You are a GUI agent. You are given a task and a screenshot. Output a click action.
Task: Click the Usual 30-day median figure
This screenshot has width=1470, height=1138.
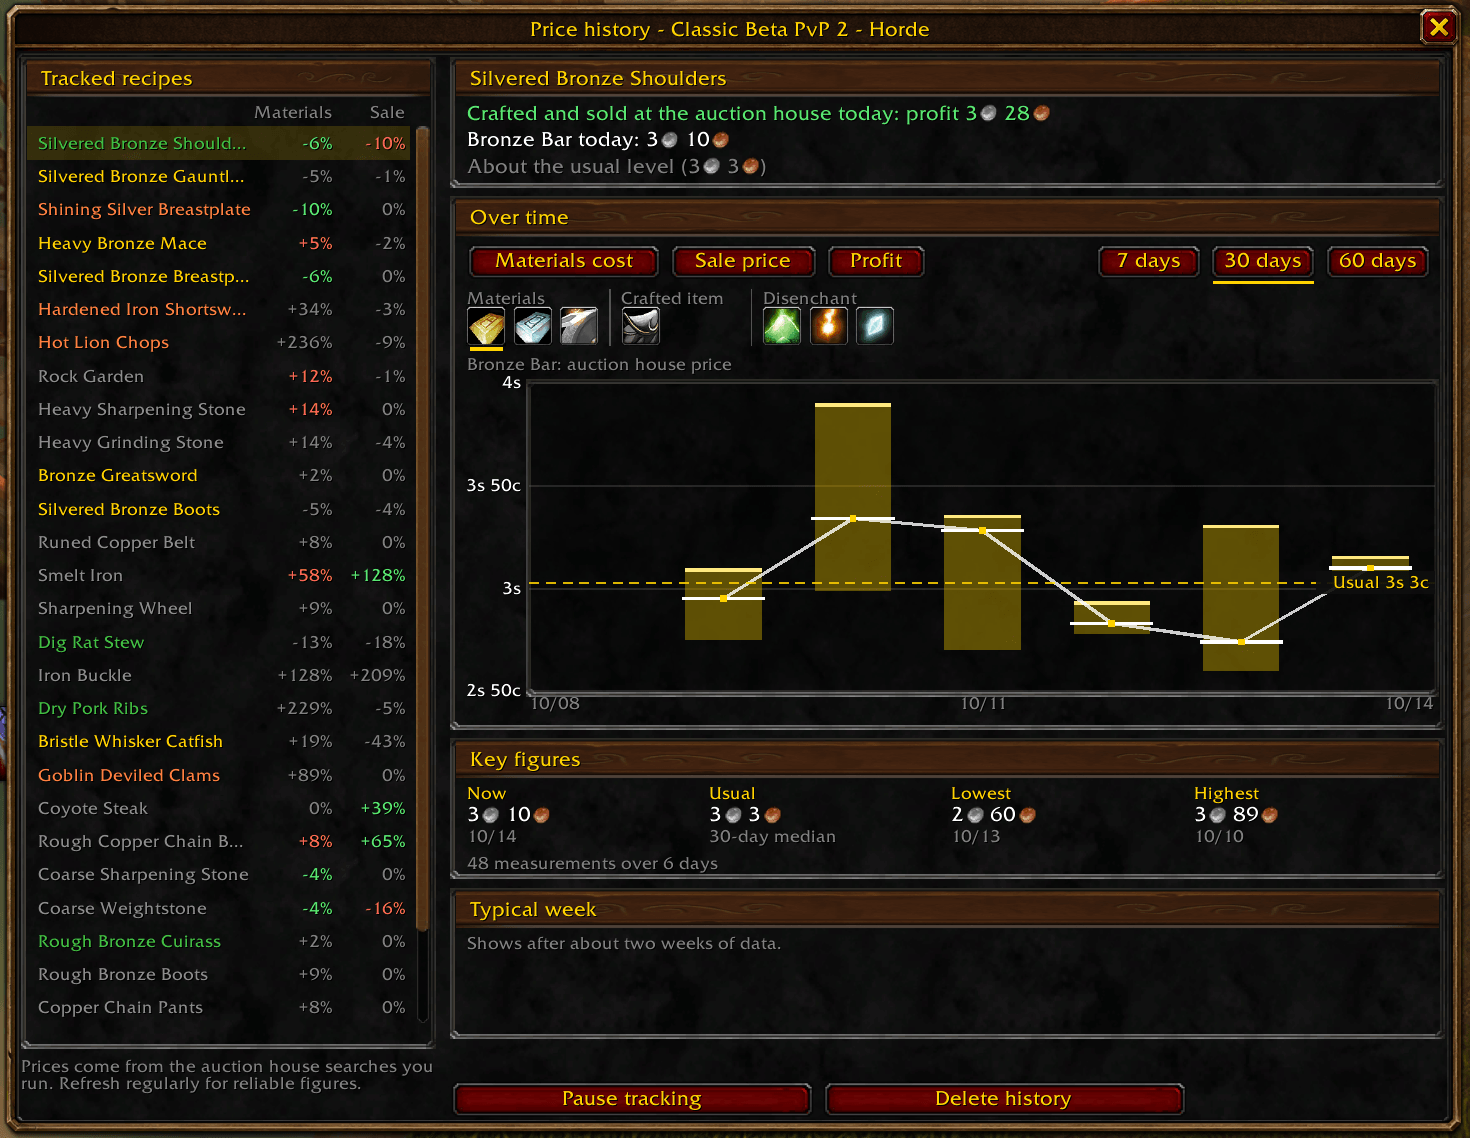pyautogui.click(x=745, y=814)
